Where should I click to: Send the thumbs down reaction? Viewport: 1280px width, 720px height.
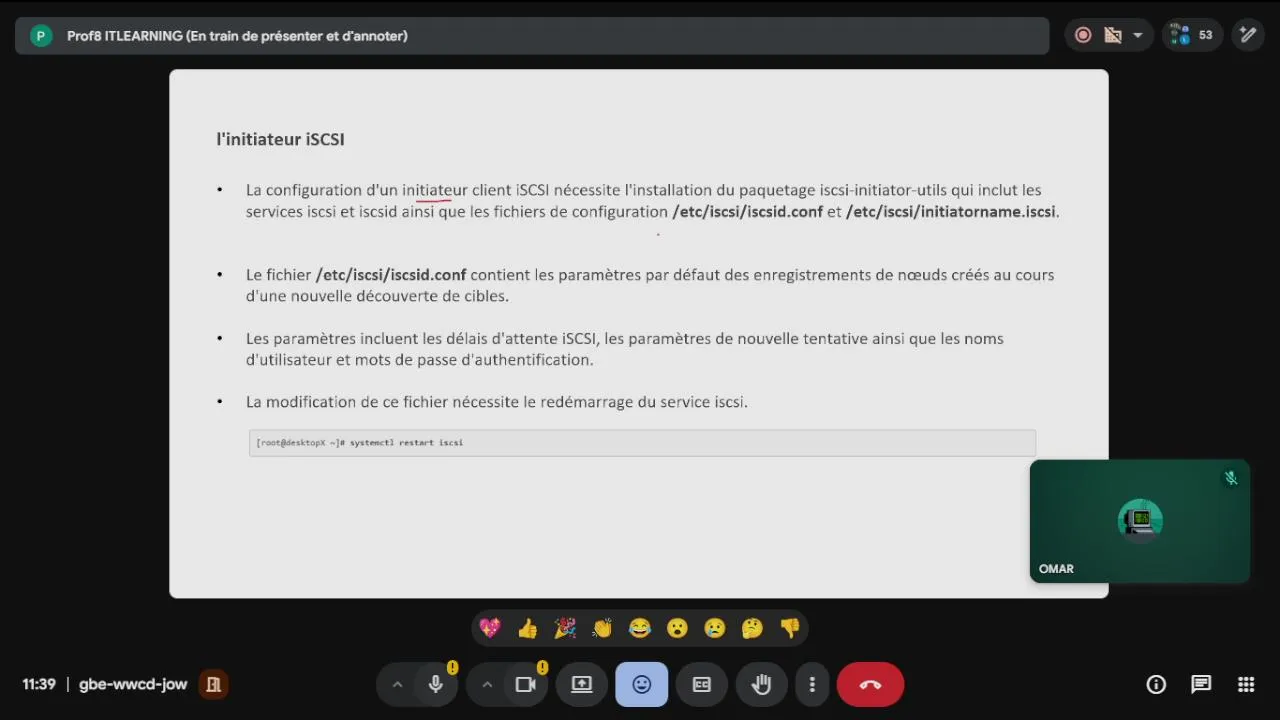tap(790, 628)
